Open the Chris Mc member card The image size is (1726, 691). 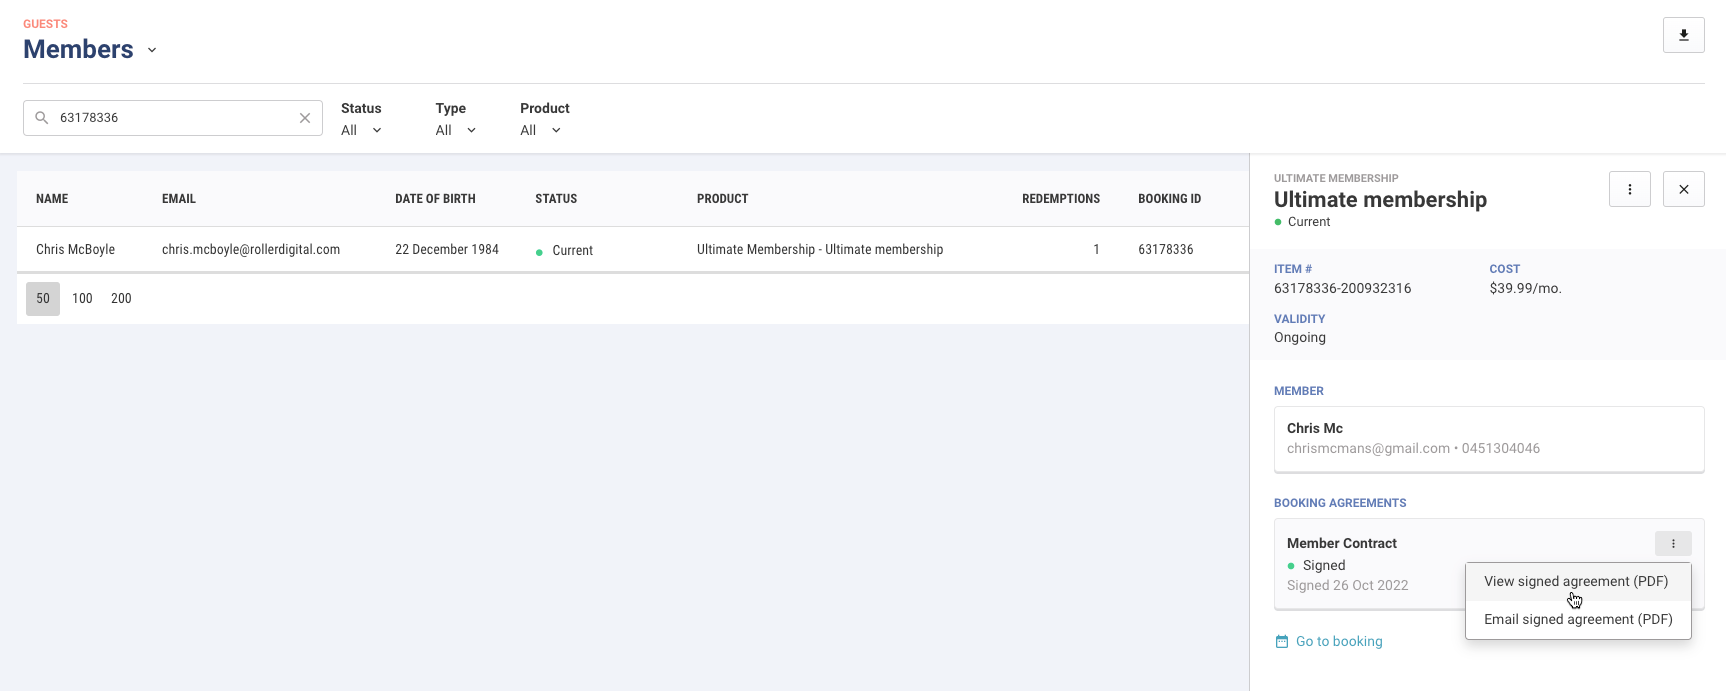[1488, 438]
